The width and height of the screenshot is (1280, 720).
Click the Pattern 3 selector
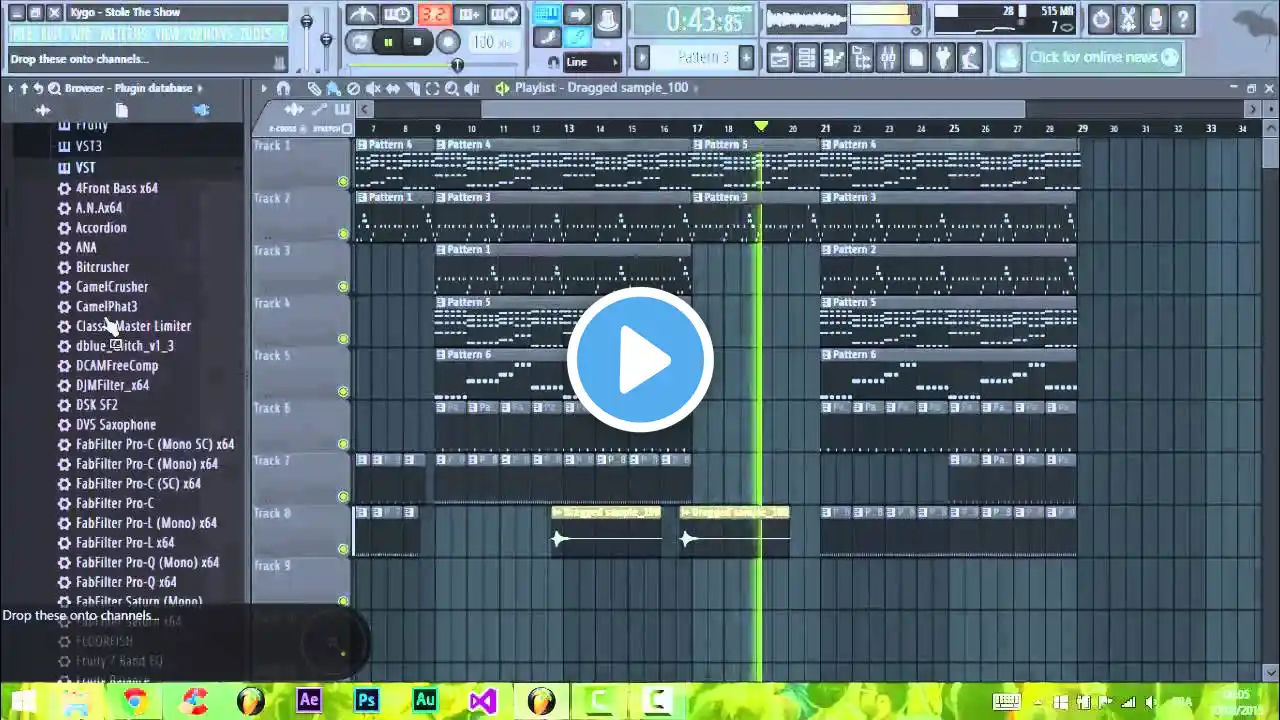[x=696, y=58]
